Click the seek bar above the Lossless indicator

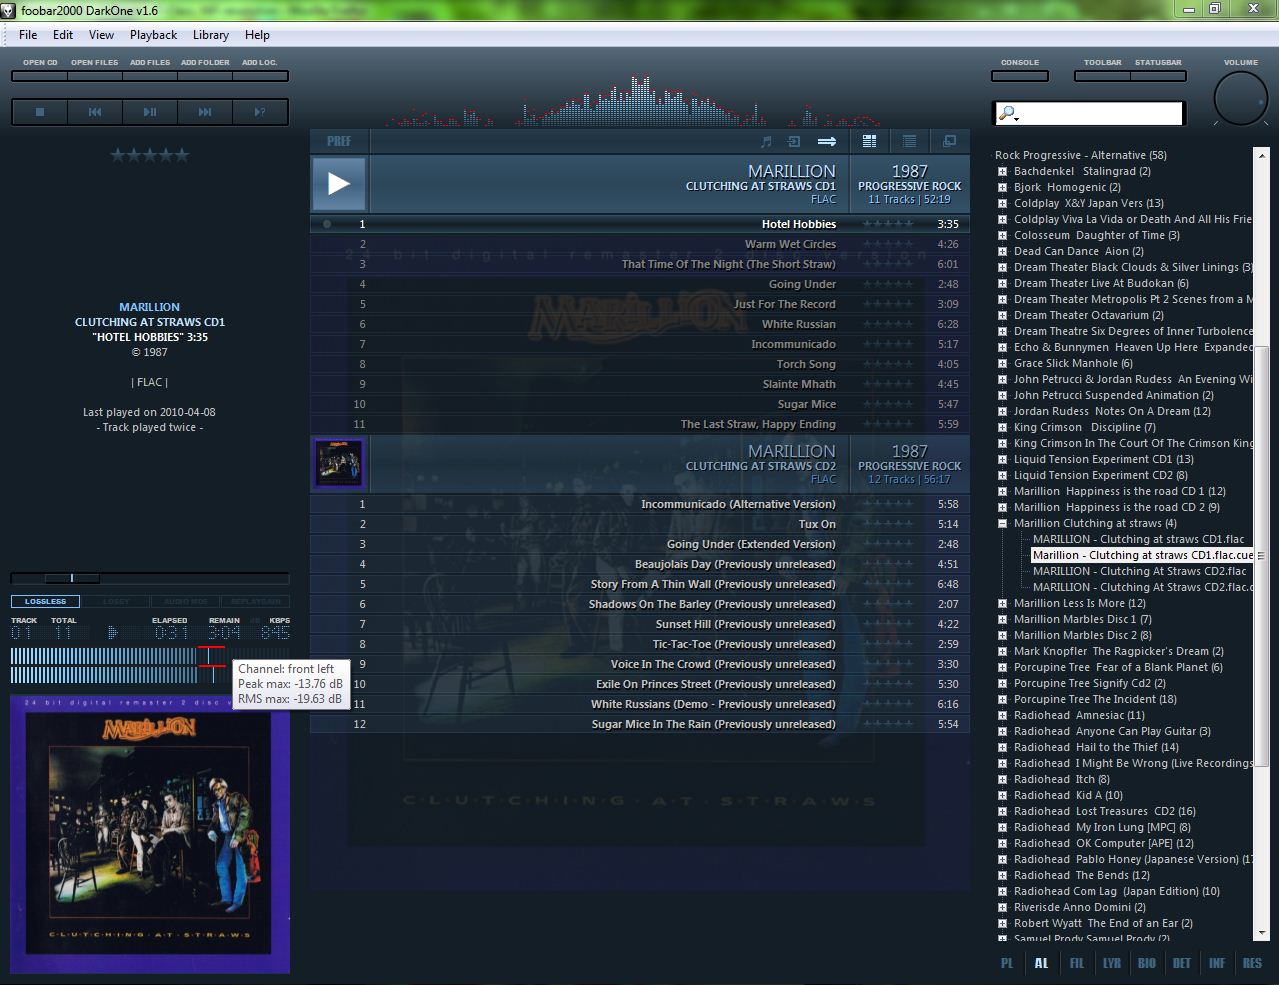[x=150, y=578]
